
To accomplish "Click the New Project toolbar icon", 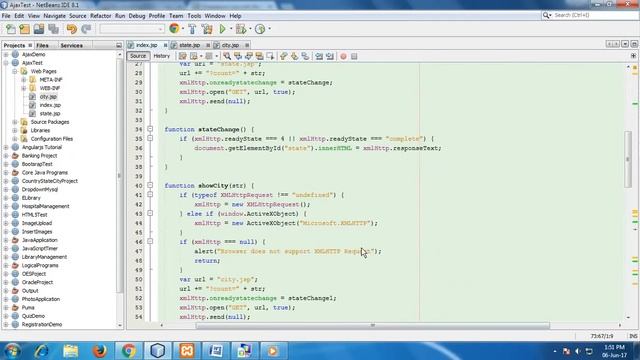I will click(24, 29).
